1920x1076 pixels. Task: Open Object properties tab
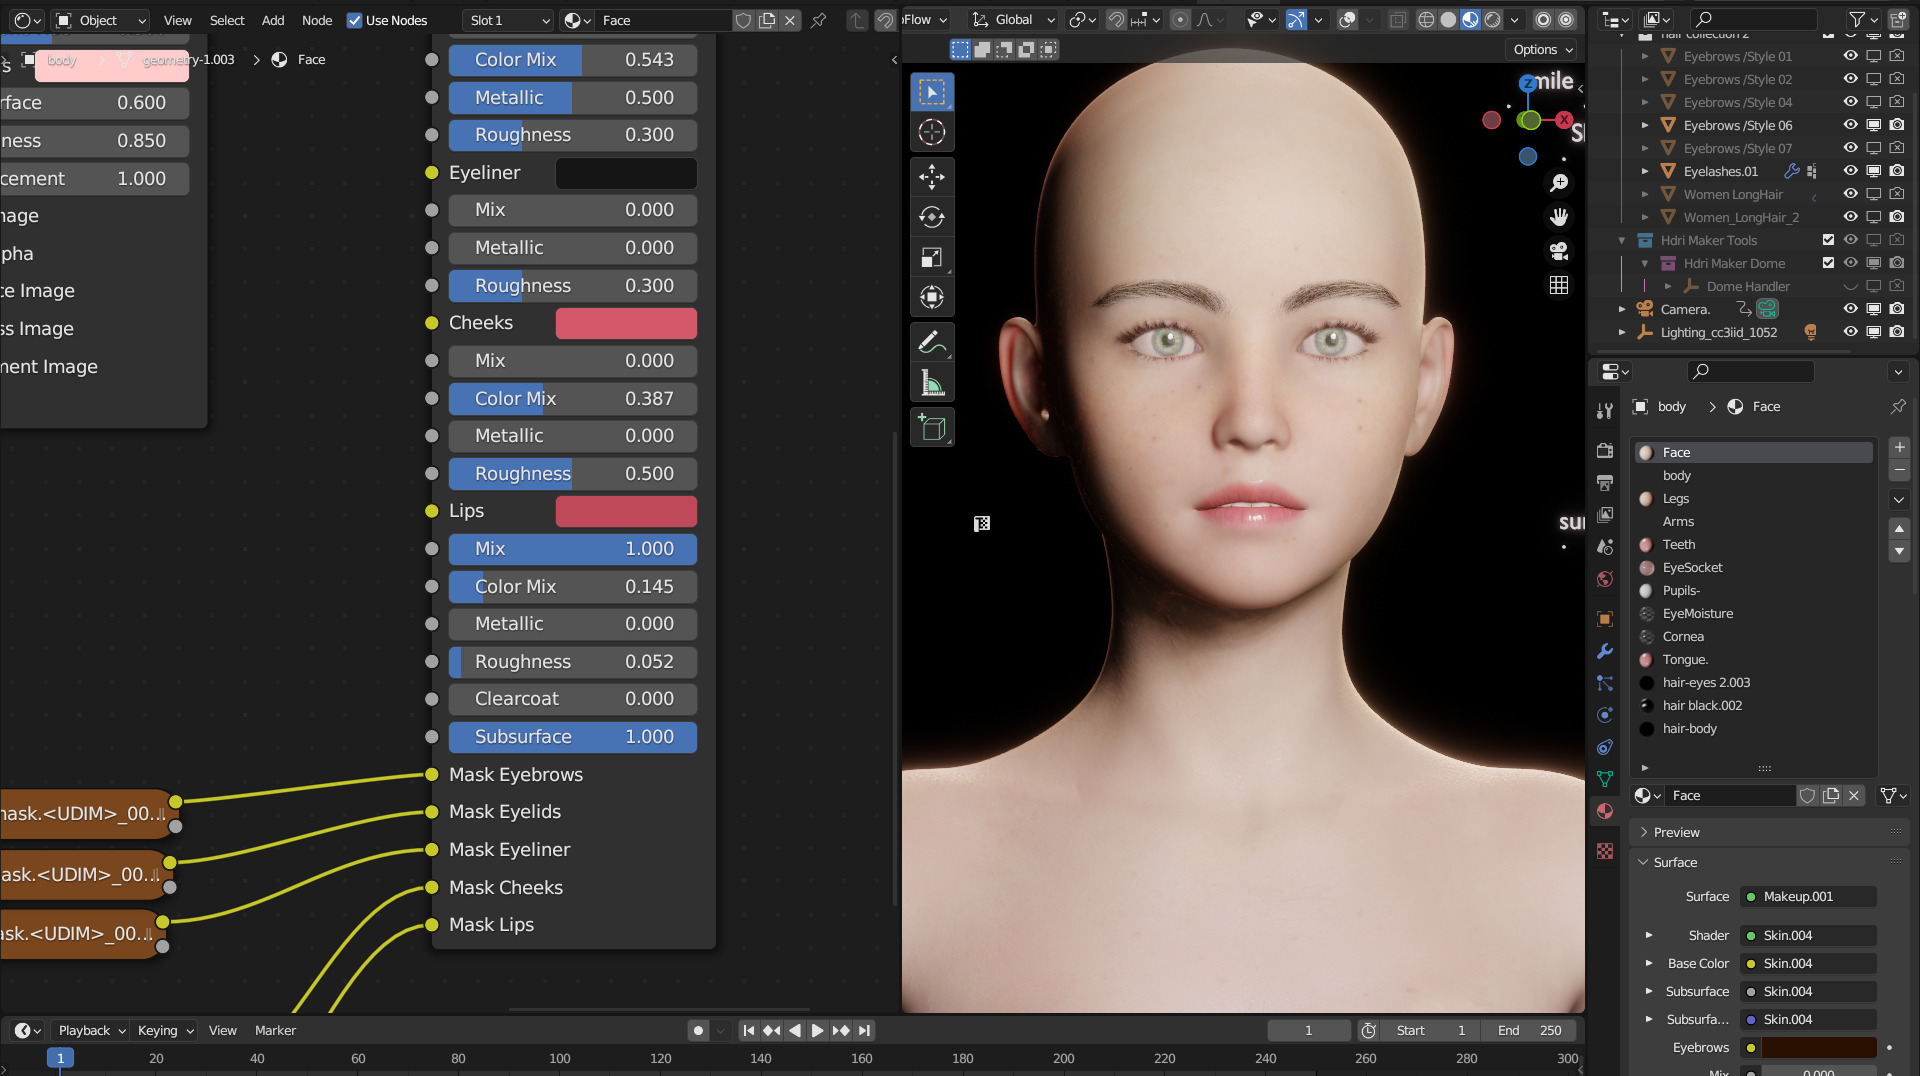pyautogui.click(x=1605, y=619)
